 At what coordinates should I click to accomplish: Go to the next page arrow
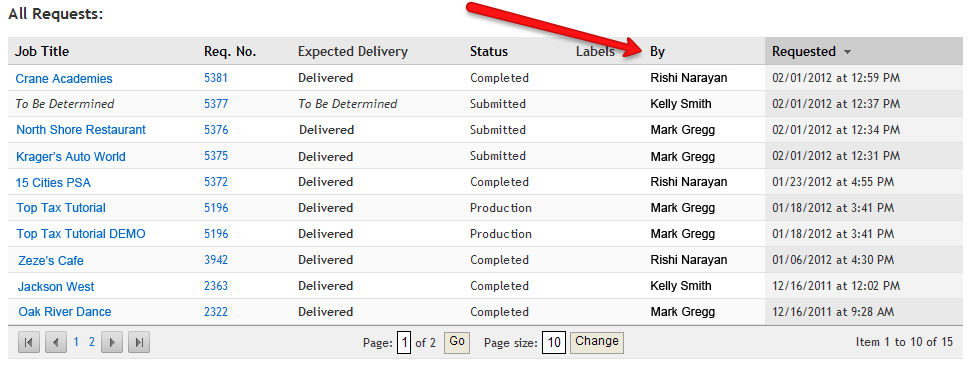(x=111, y=342)
